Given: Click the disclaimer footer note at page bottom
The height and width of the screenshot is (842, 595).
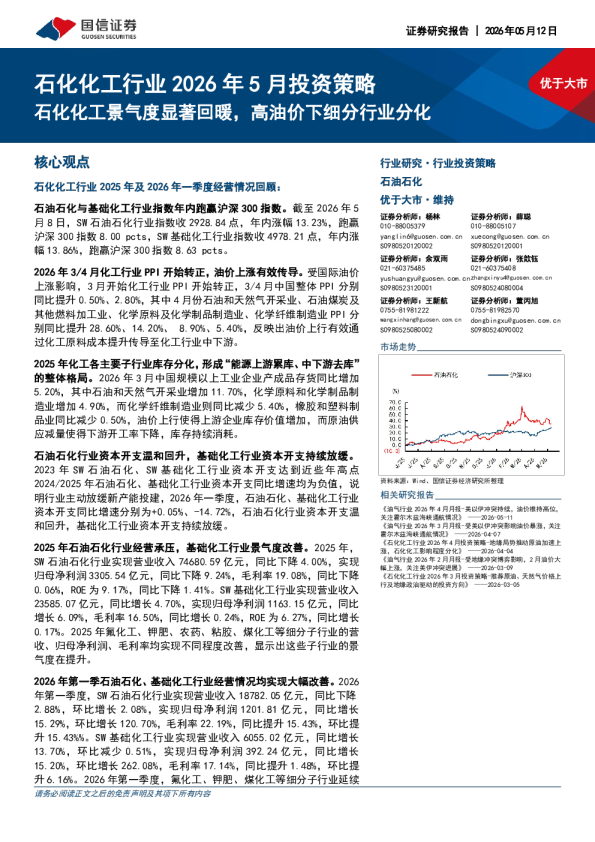Looking at the screenshot, I should coord(122,794).
